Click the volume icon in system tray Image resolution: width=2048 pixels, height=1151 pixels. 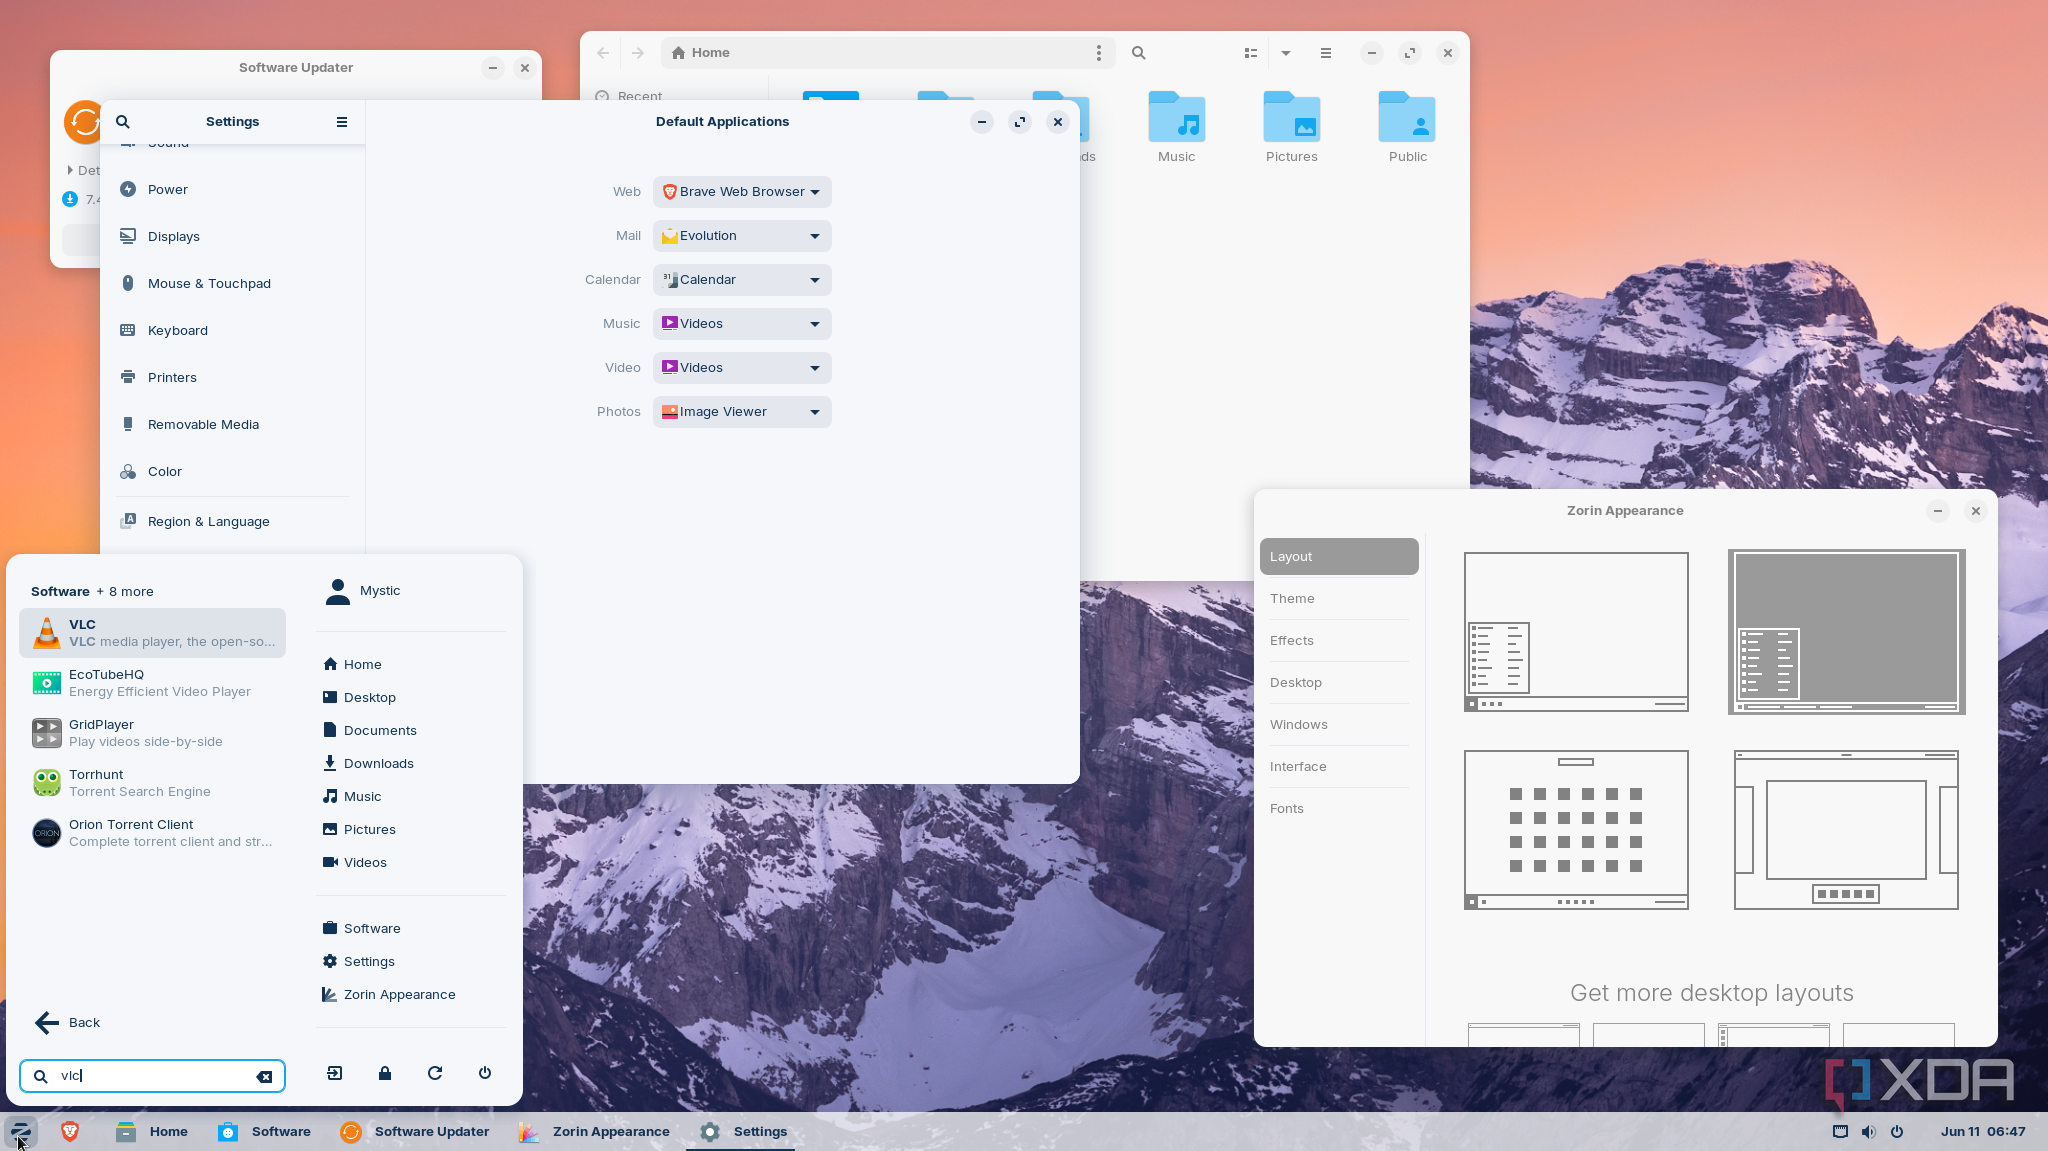pyautogui.click(x=1868, y=1132)
